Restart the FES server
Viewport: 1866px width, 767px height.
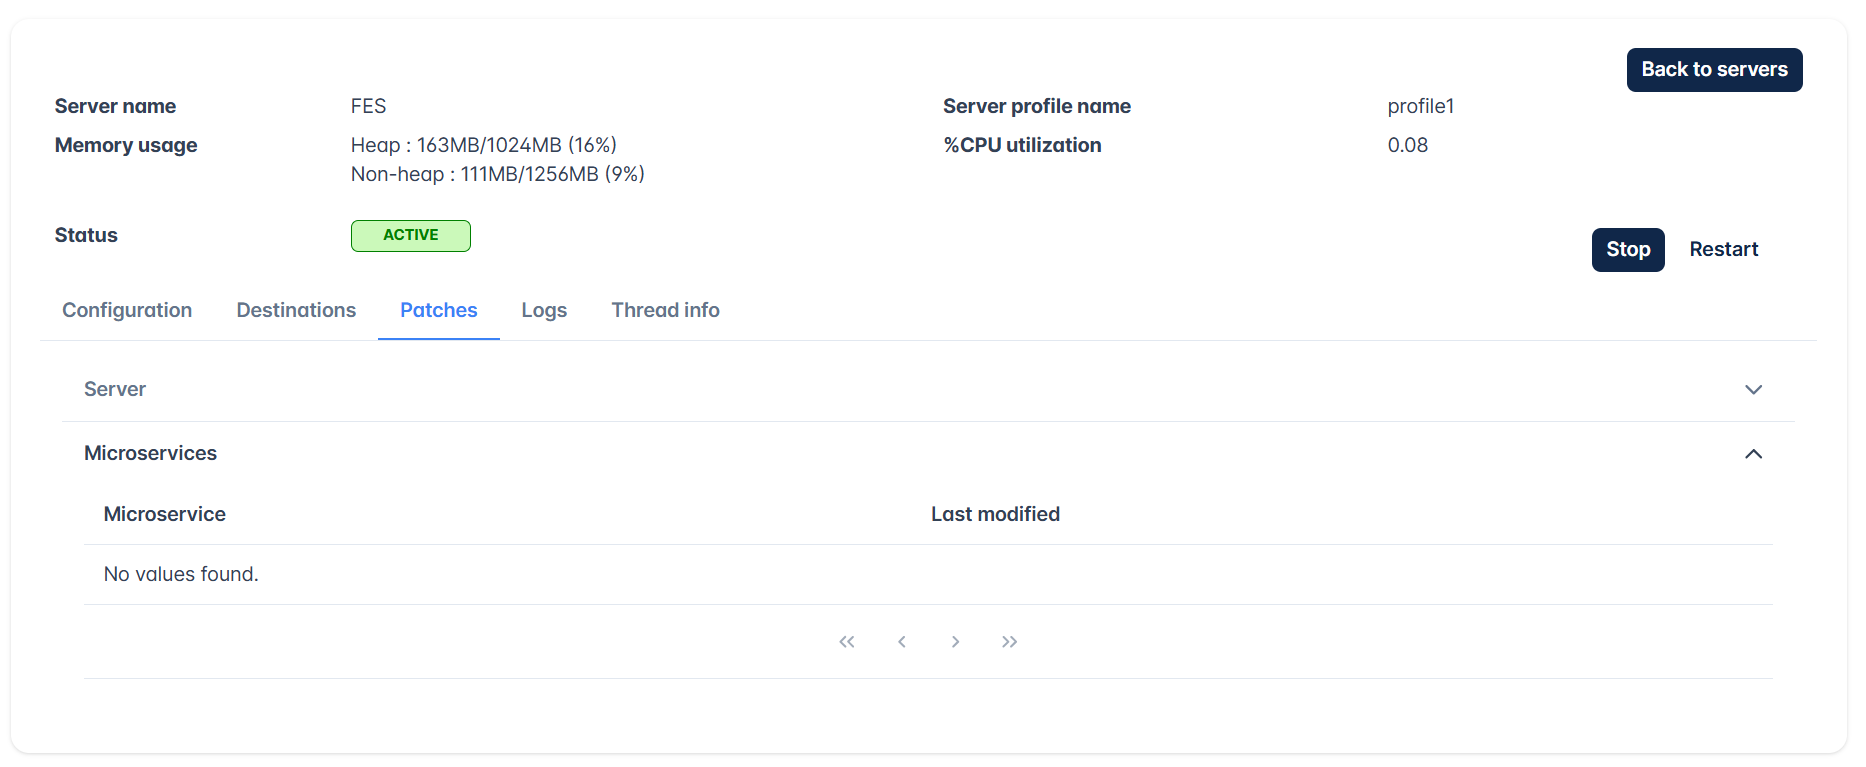click(1724, 250)
